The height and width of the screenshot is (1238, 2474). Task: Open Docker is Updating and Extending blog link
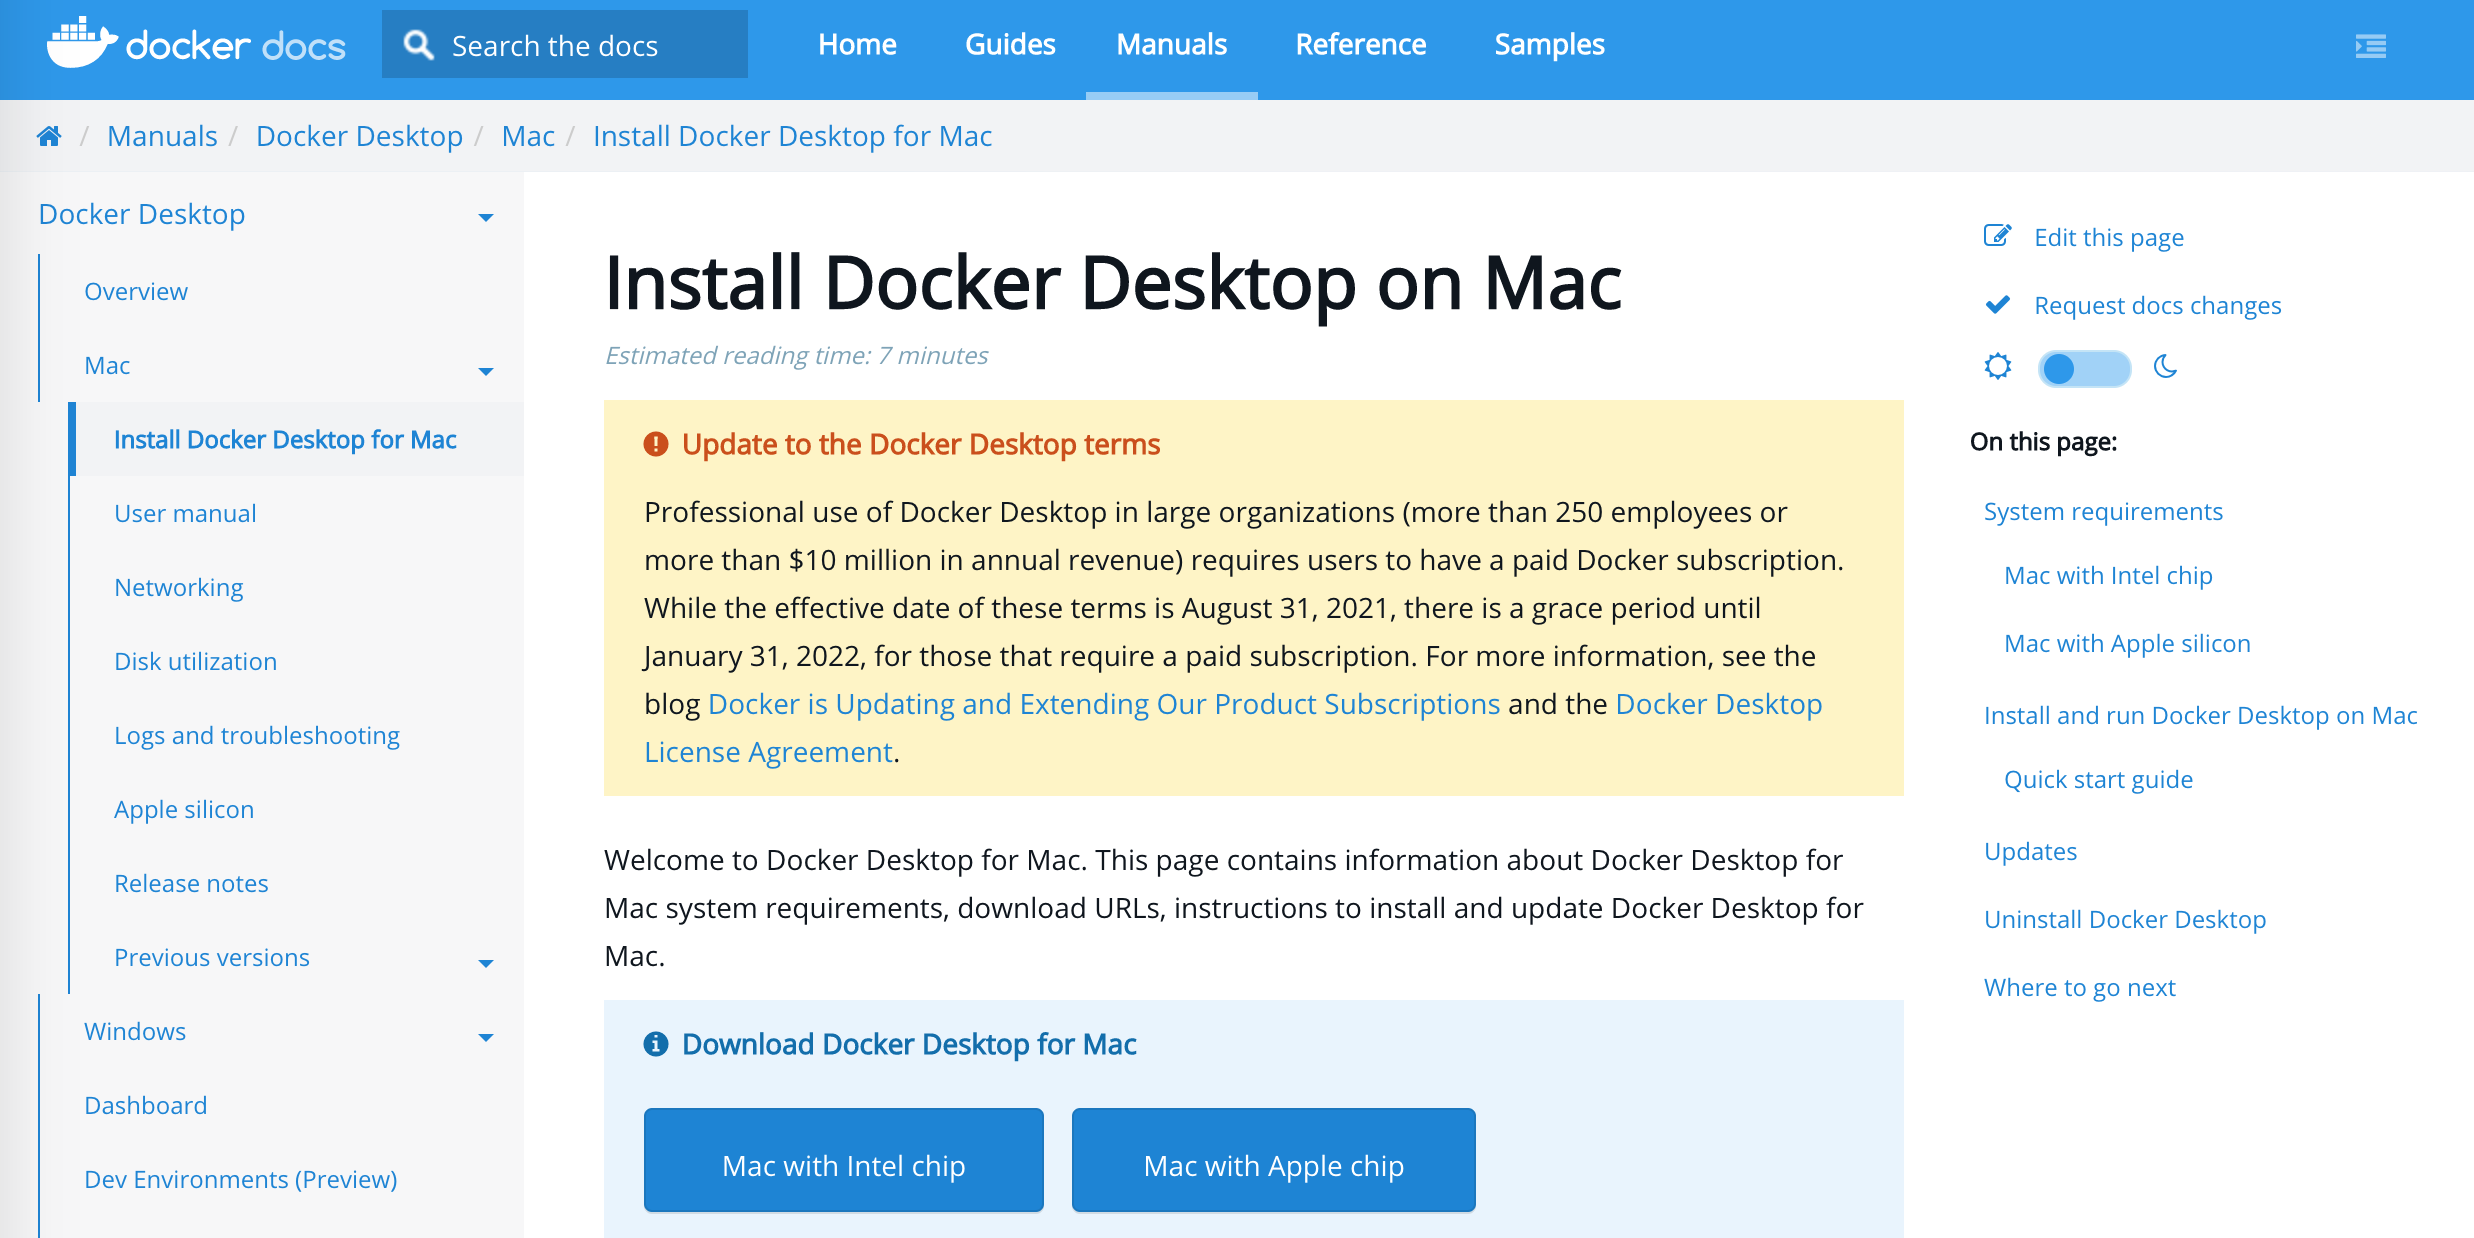point(1104,704)
